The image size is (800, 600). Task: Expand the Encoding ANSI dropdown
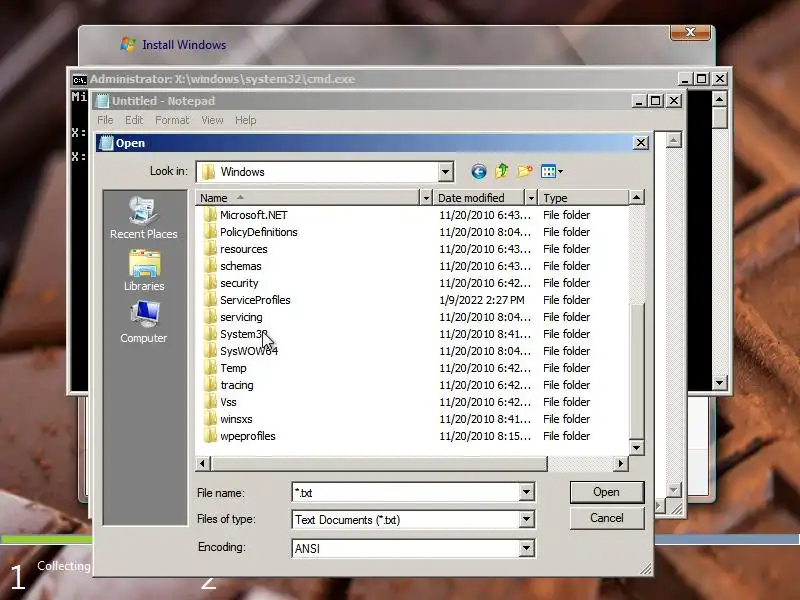tap(526, 548)
